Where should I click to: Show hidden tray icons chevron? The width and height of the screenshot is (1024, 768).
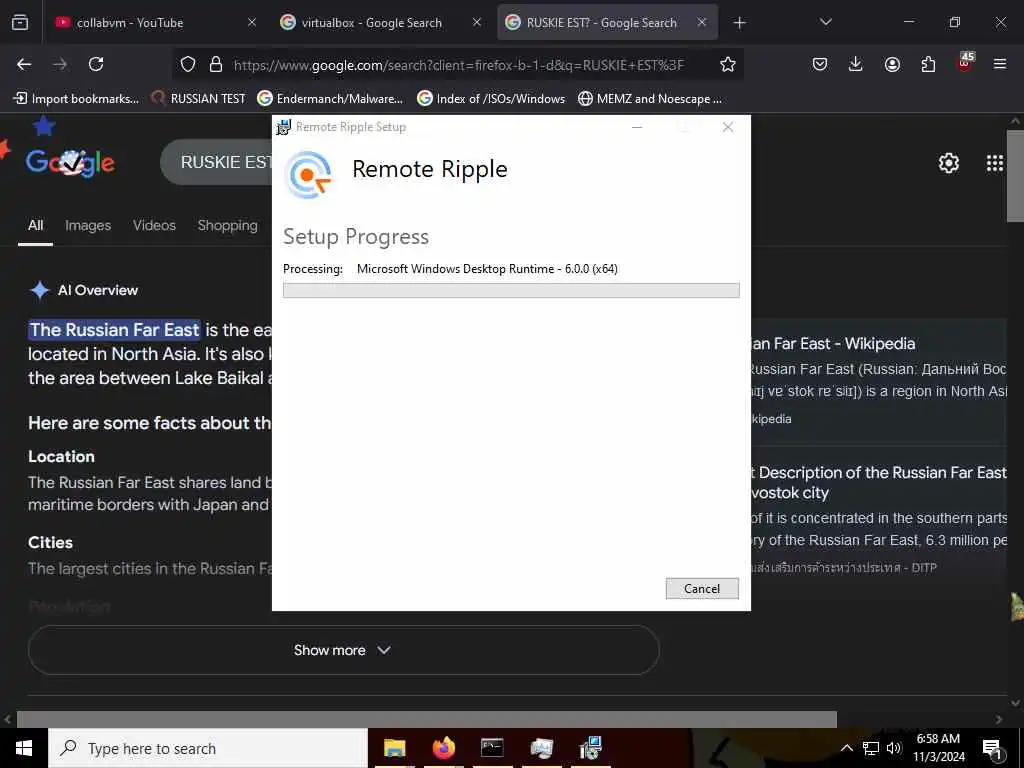pos(846,748)
